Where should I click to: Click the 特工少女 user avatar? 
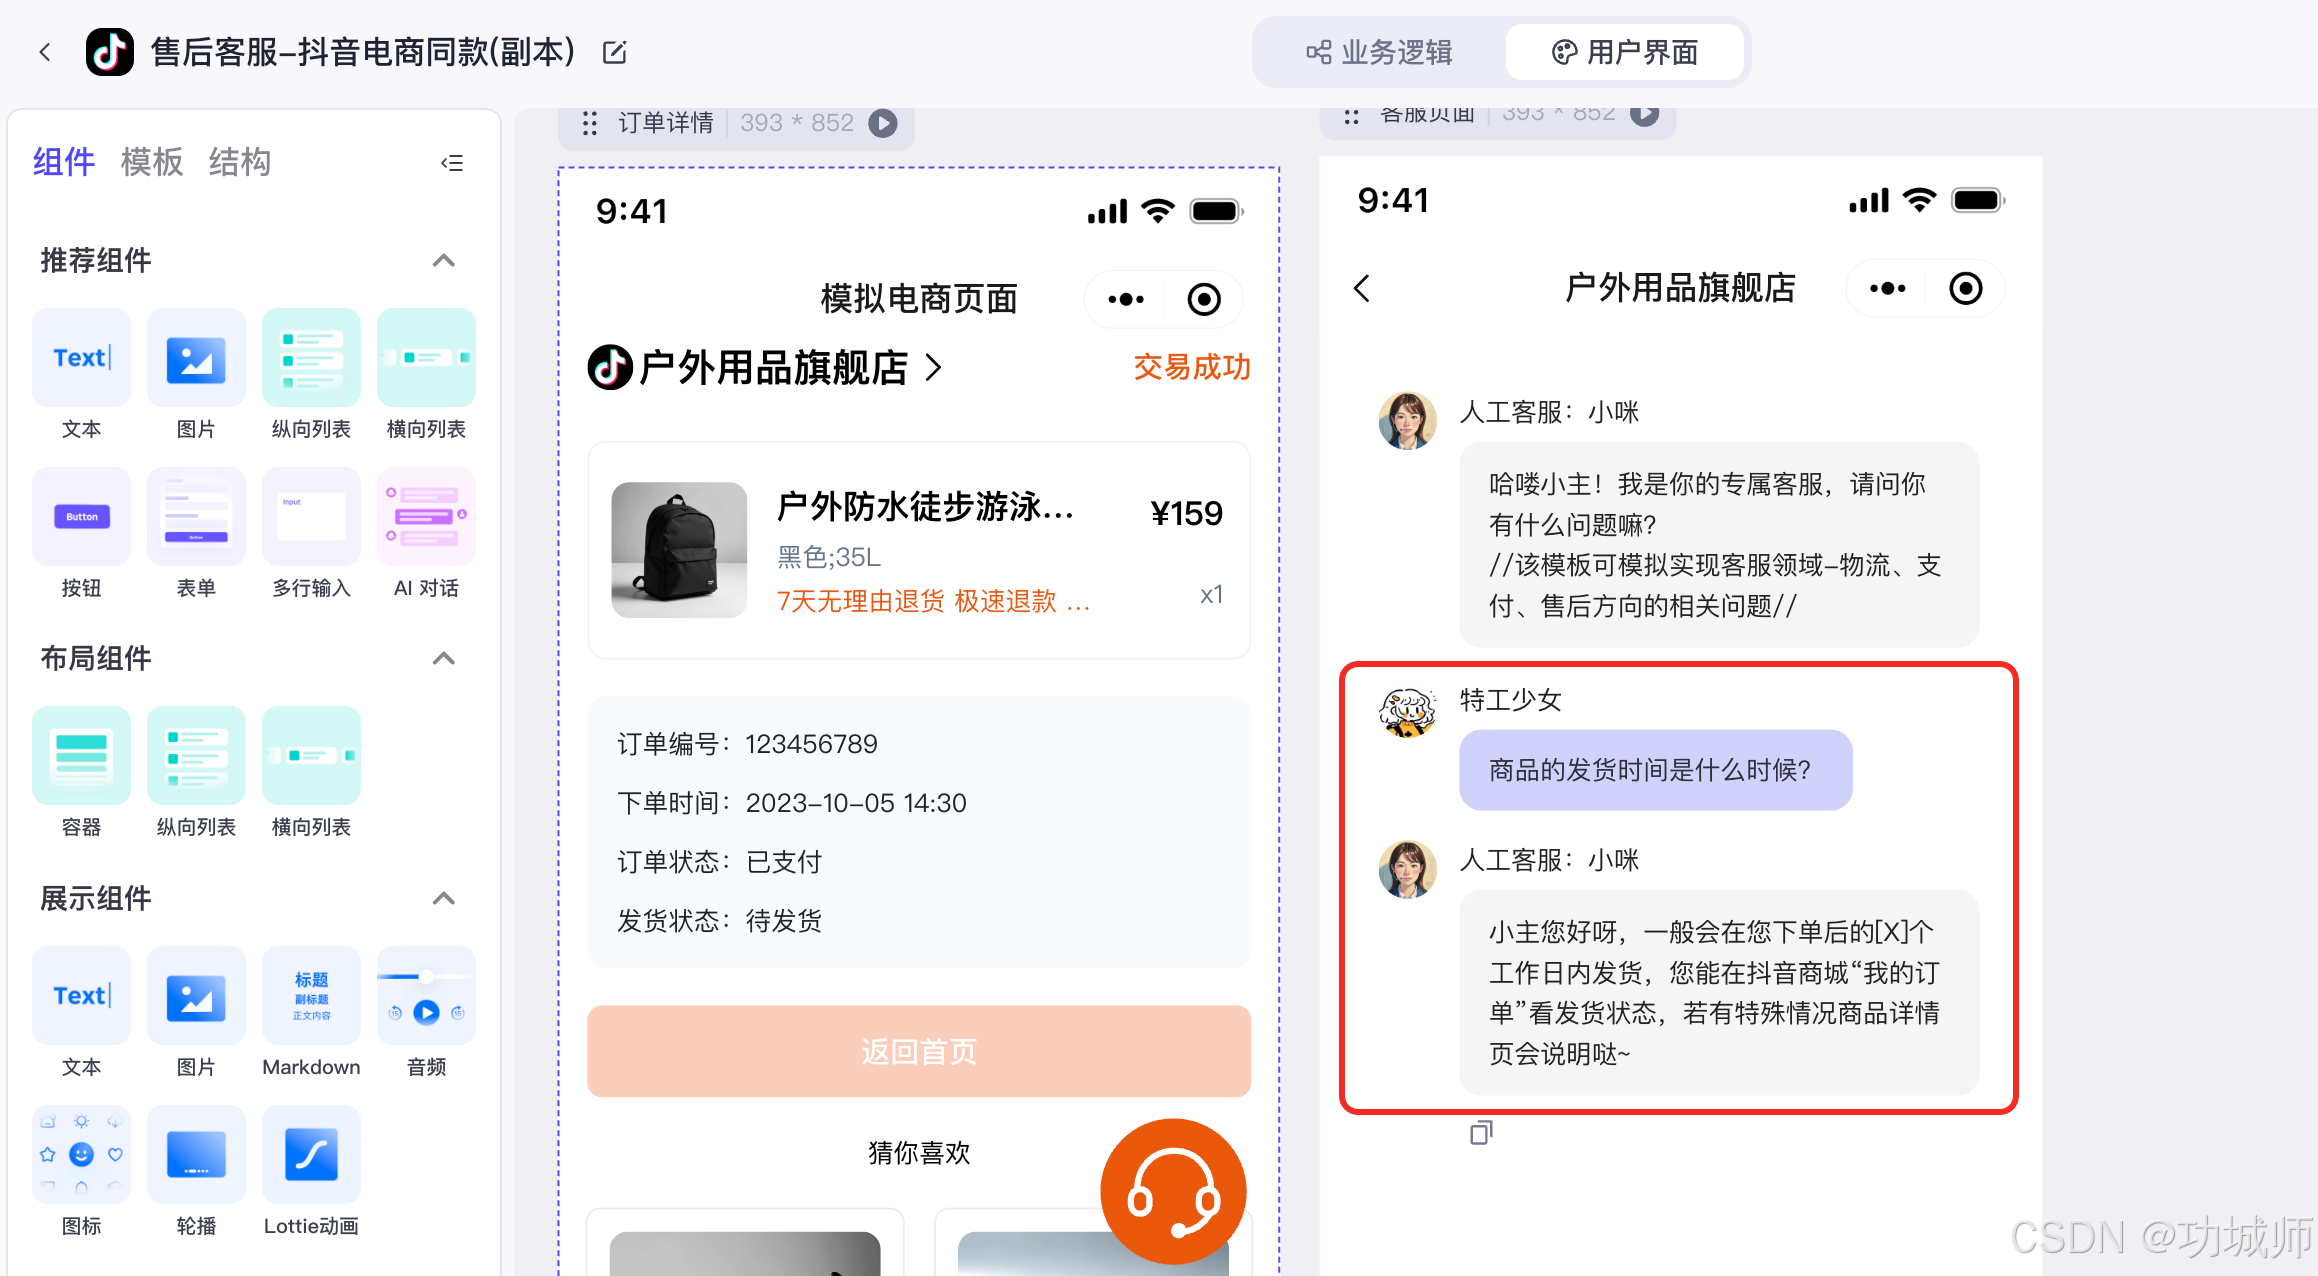[1407, 712]
